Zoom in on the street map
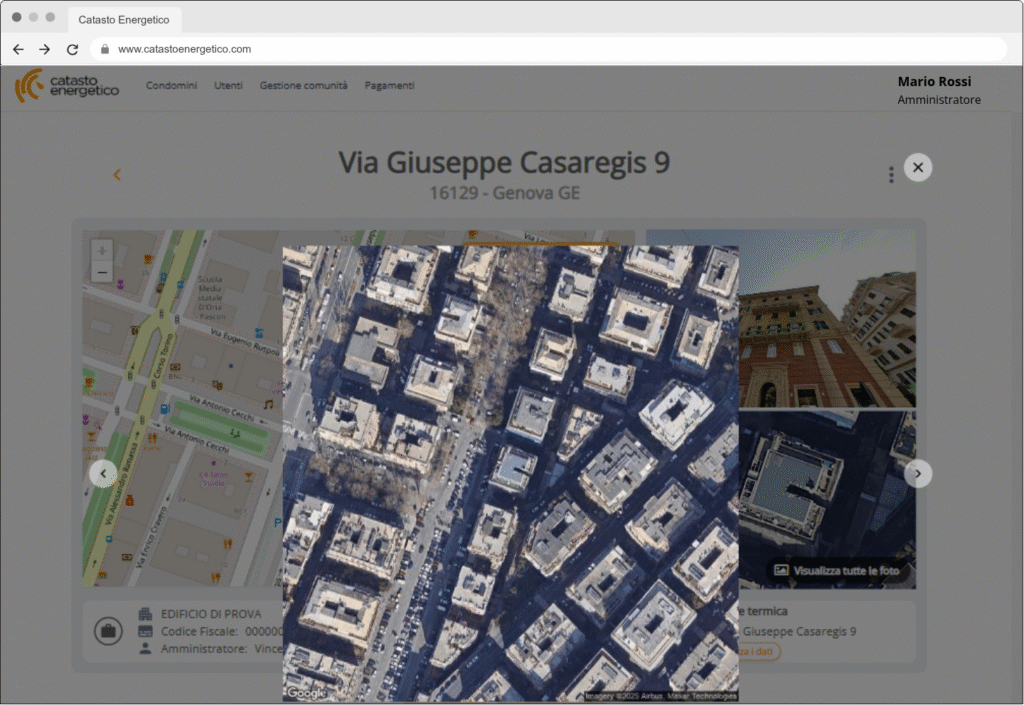The image size is (1024, 705). coord(102,250)
